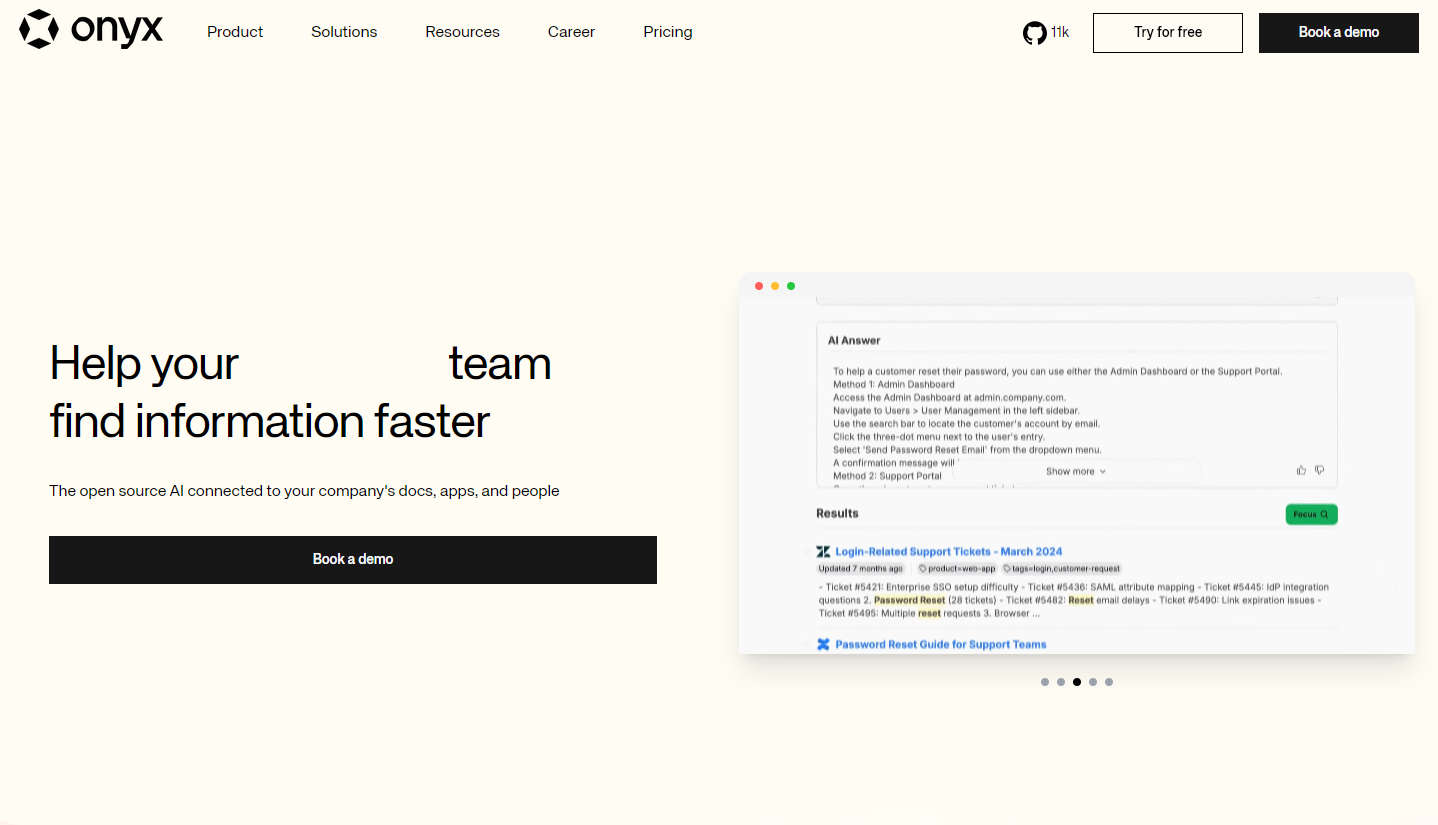Open the GitHub repository icon showing 11k

pos(1034,33)
